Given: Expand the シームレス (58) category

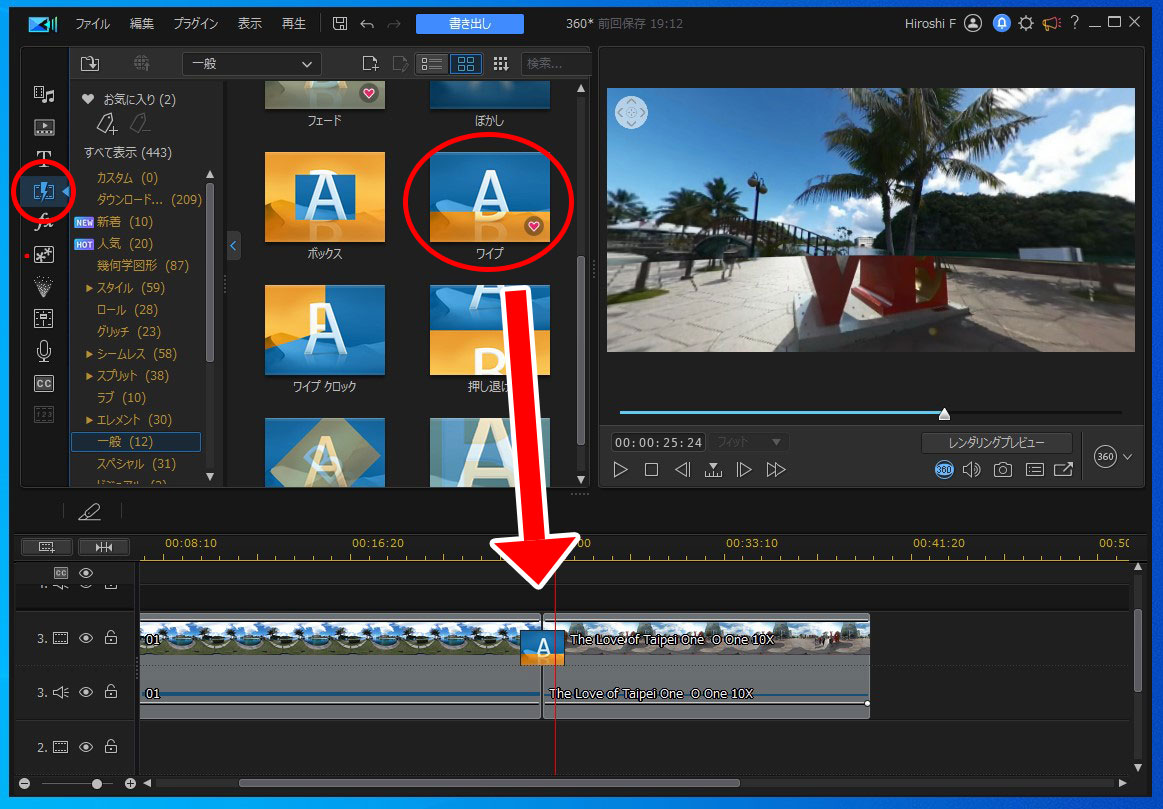Looking at the screenshot, I should point(90,354).
